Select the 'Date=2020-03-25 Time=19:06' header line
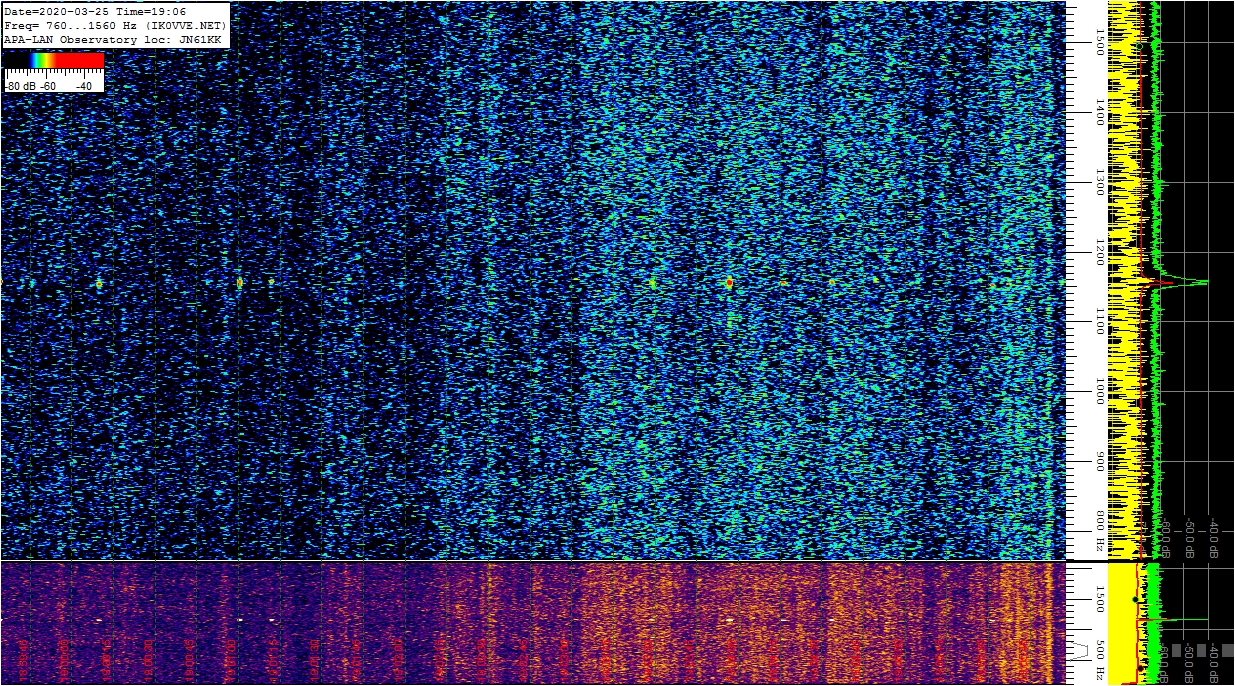This screenshot has height=686, width=1235. [x=95, y=11]
